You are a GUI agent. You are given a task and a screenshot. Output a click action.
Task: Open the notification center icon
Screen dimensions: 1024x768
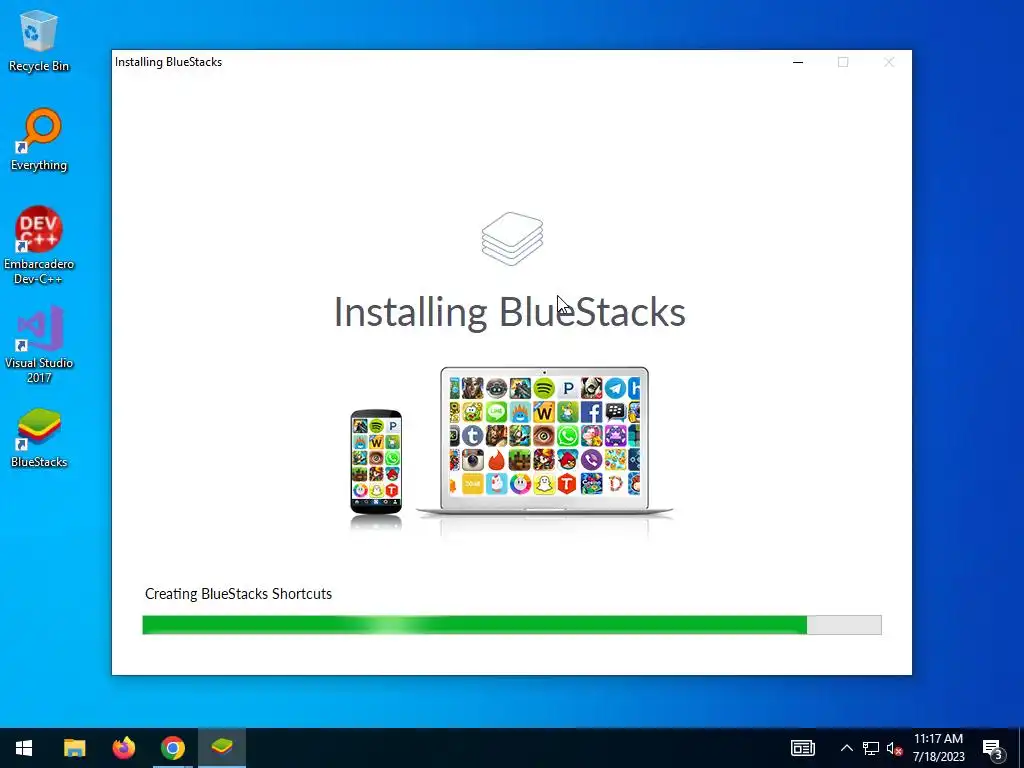[993, 748]
